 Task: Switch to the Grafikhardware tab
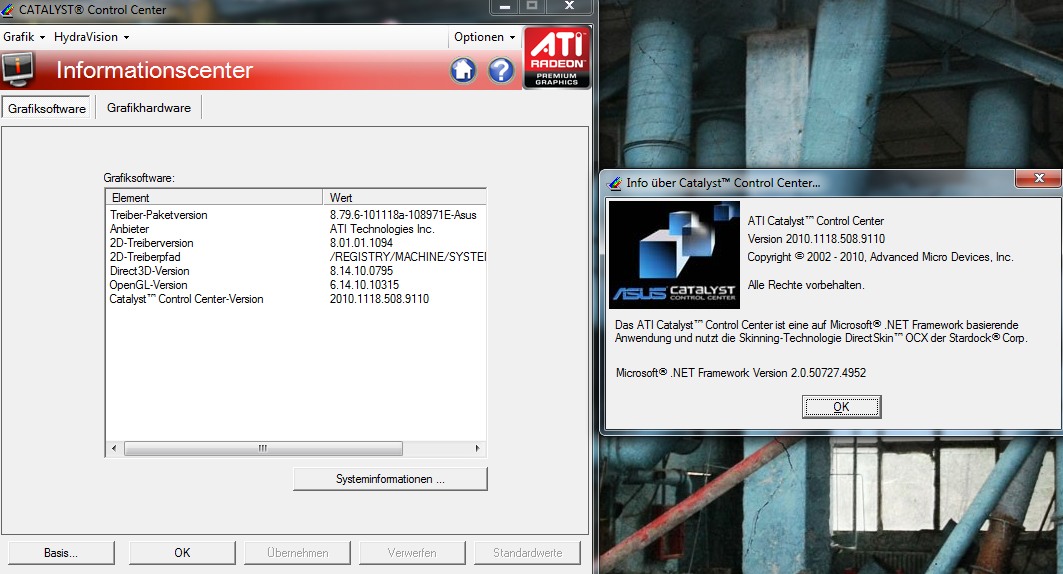pyautogui.click(x=148, y=108)
